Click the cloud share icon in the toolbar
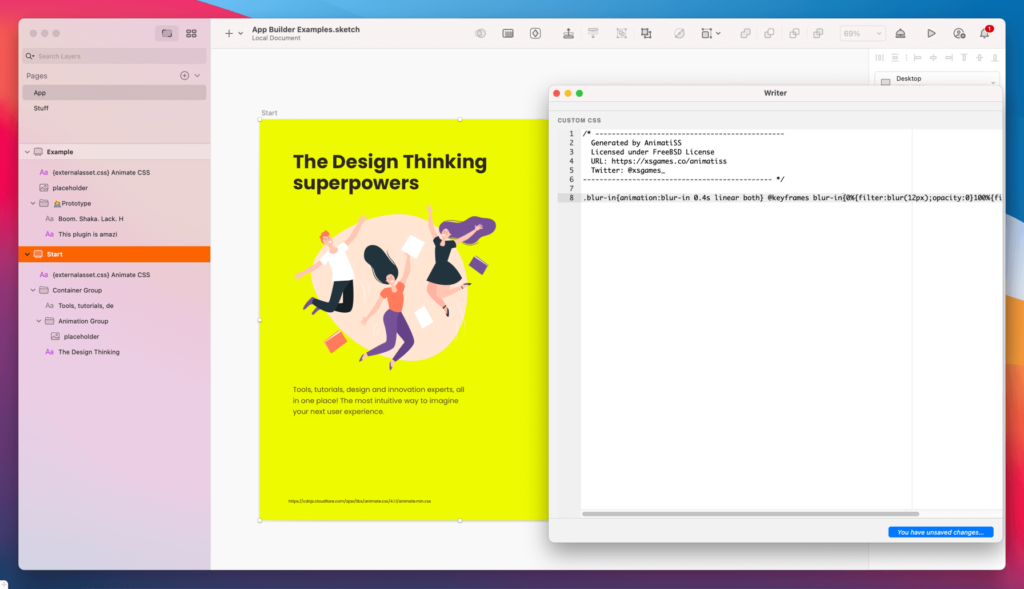The width and height of the screenshot is (1024, 589). point(899,32)
